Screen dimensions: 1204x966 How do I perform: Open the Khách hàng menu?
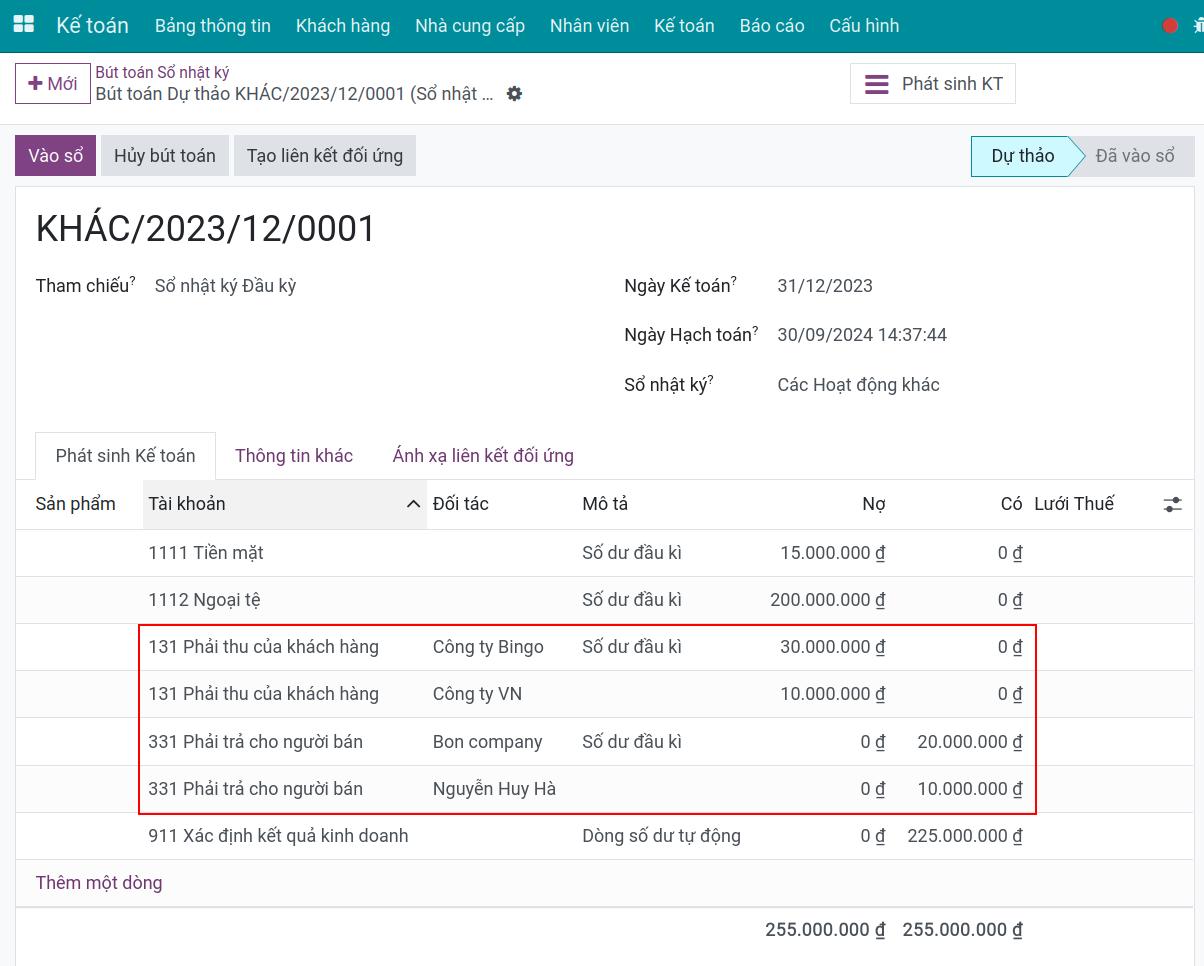(x=343, y=26)
